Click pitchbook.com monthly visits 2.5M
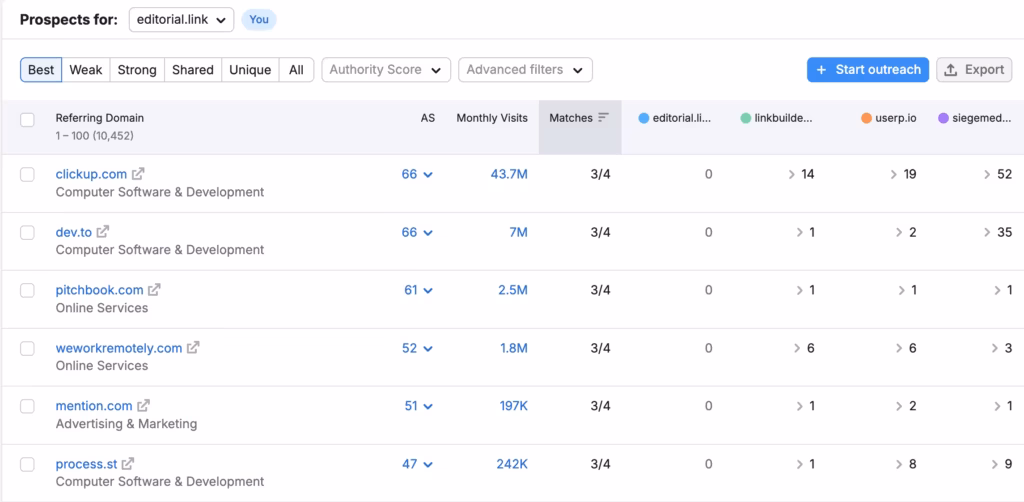Viewport: 1024px width, 502px height. (x=513, y=290)
